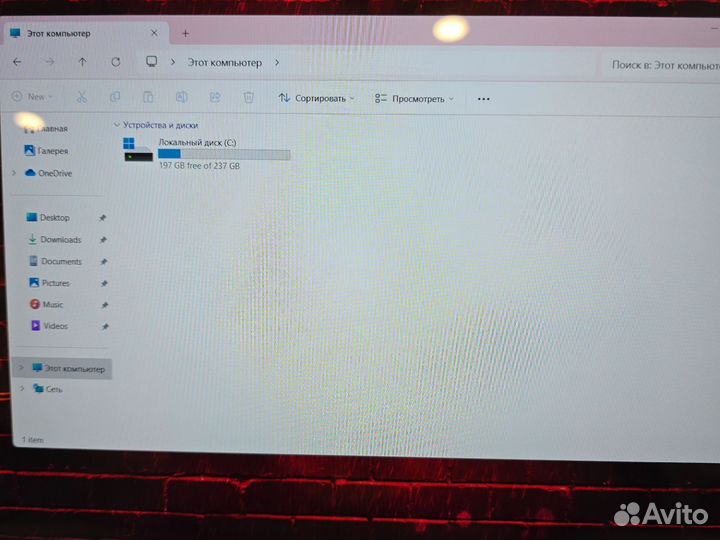Viewport: 720px width, 540px height.
Task: Click the Share icon in the toolbar
Action: (215, 97)
